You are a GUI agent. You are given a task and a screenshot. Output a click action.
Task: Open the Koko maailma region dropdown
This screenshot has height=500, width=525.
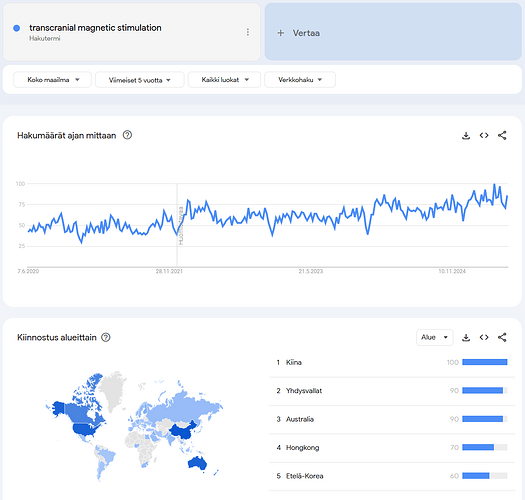[x=52, y=80]
